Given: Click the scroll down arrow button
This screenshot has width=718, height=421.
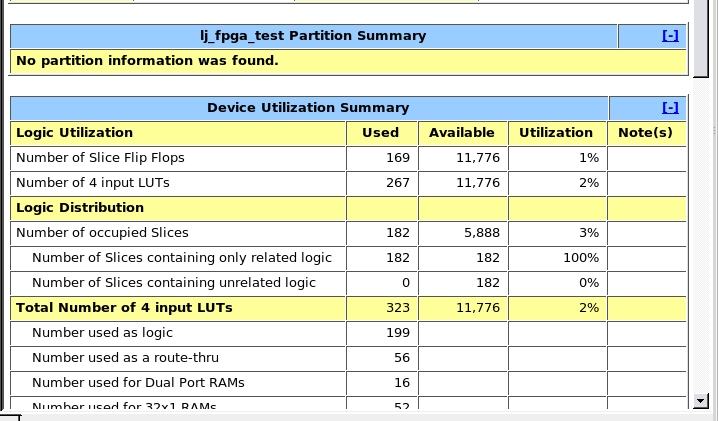Looking at the screenshot, I should pyautogui.click(x=699, y=401).
